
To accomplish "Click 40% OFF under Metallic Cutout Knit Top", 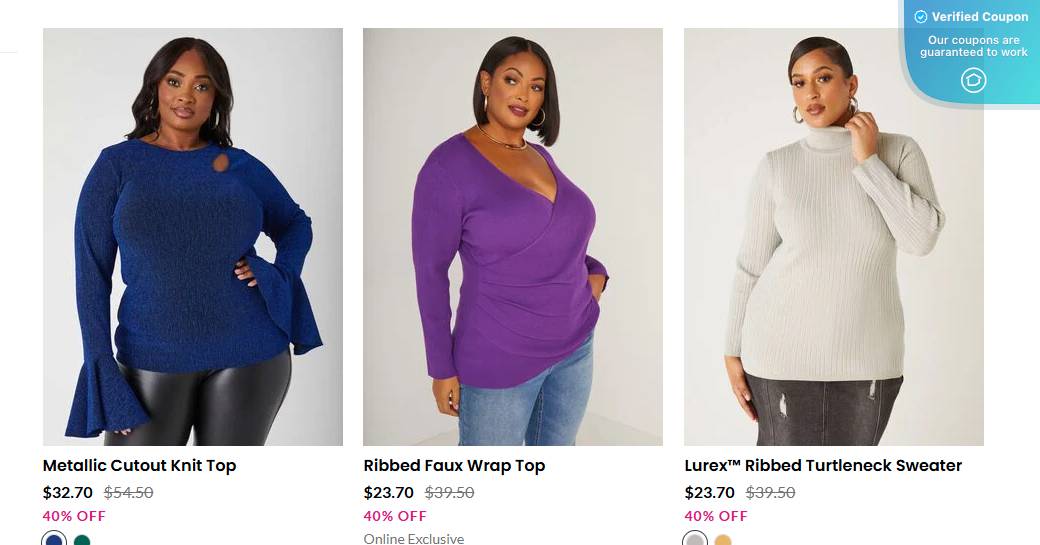I will click(74, 516).
